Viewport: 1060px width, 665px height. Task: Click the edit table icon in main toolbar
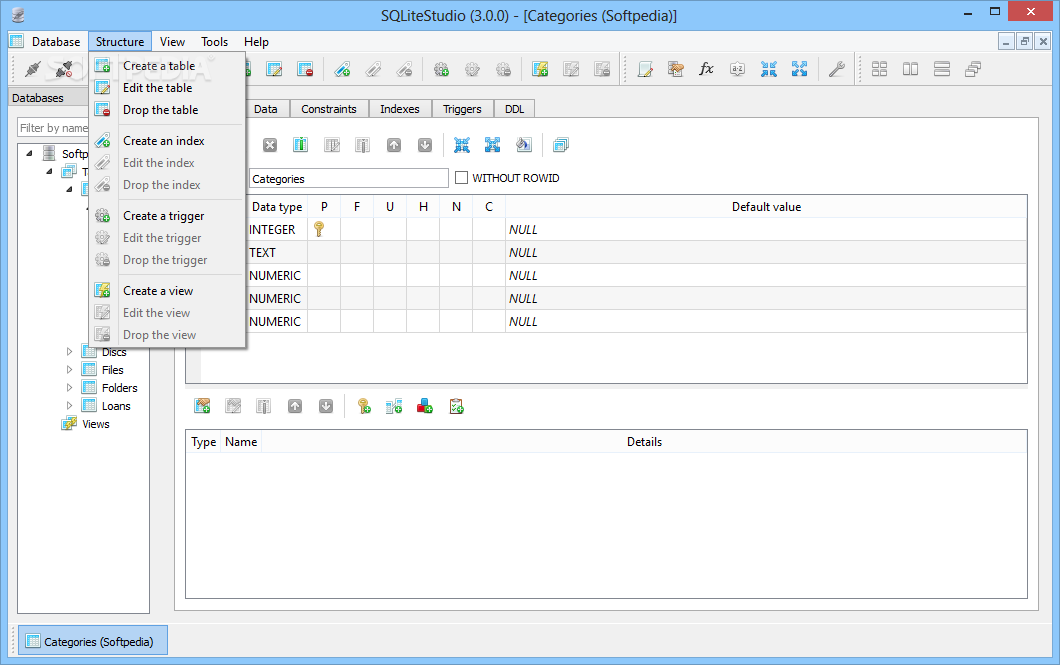point(274,69)
